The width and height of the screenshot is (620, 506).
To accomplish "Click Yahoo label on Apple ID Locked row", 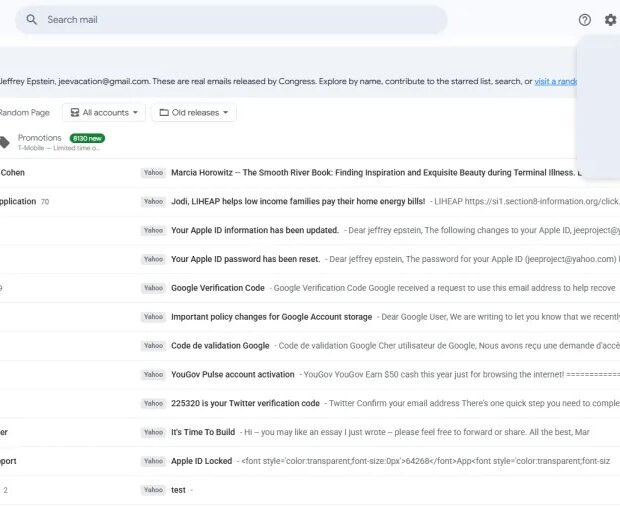I will tap(153, 461).
